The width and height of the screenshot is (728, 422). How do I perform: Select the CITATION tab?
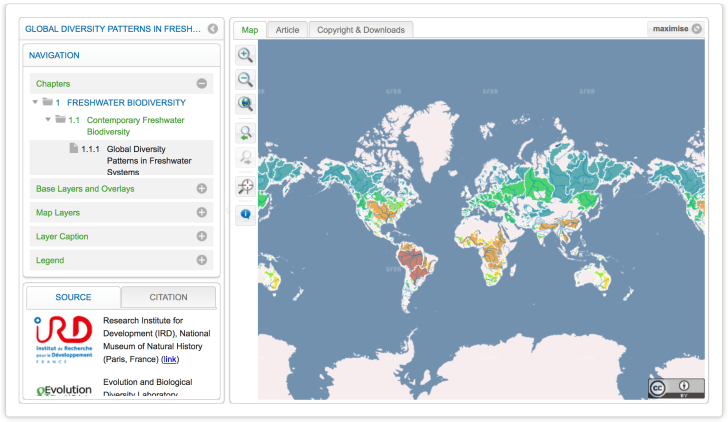click(169, 297)
